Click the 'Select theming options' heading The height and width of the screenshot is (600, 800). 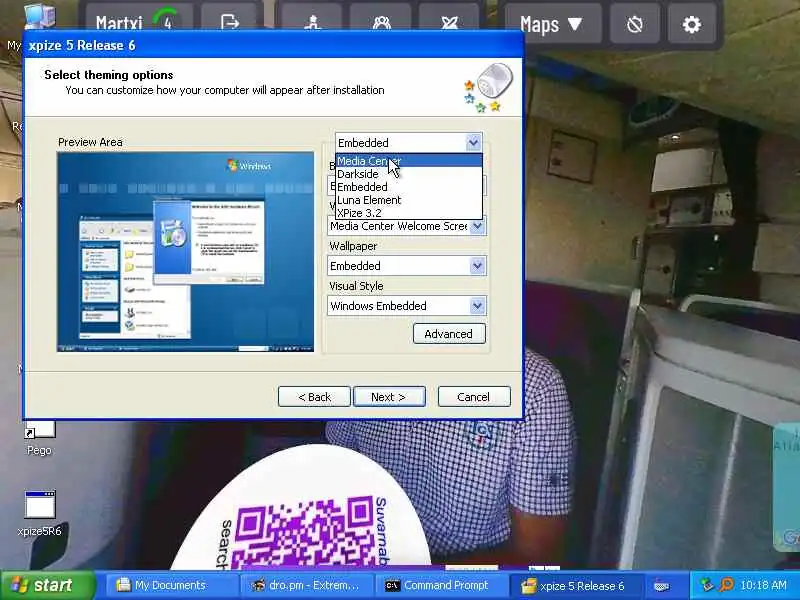pos(109,75)
